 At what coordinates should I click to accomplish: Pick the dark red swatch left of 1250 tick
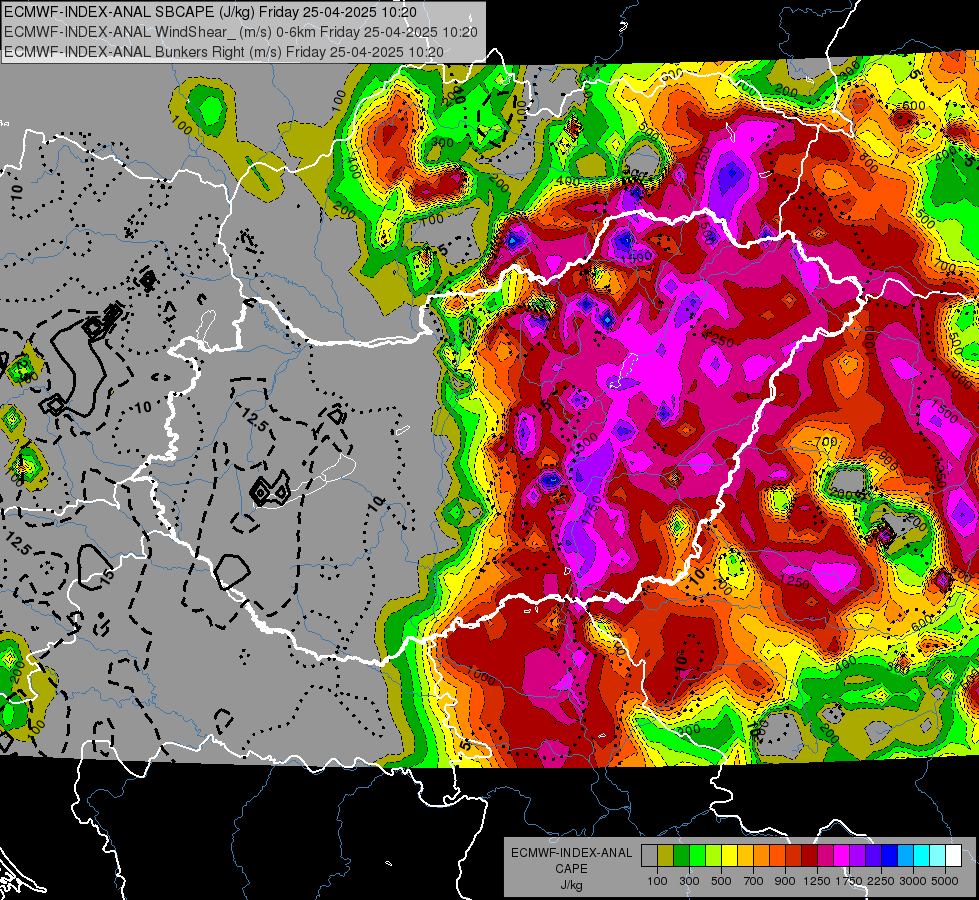pos(810,856)
